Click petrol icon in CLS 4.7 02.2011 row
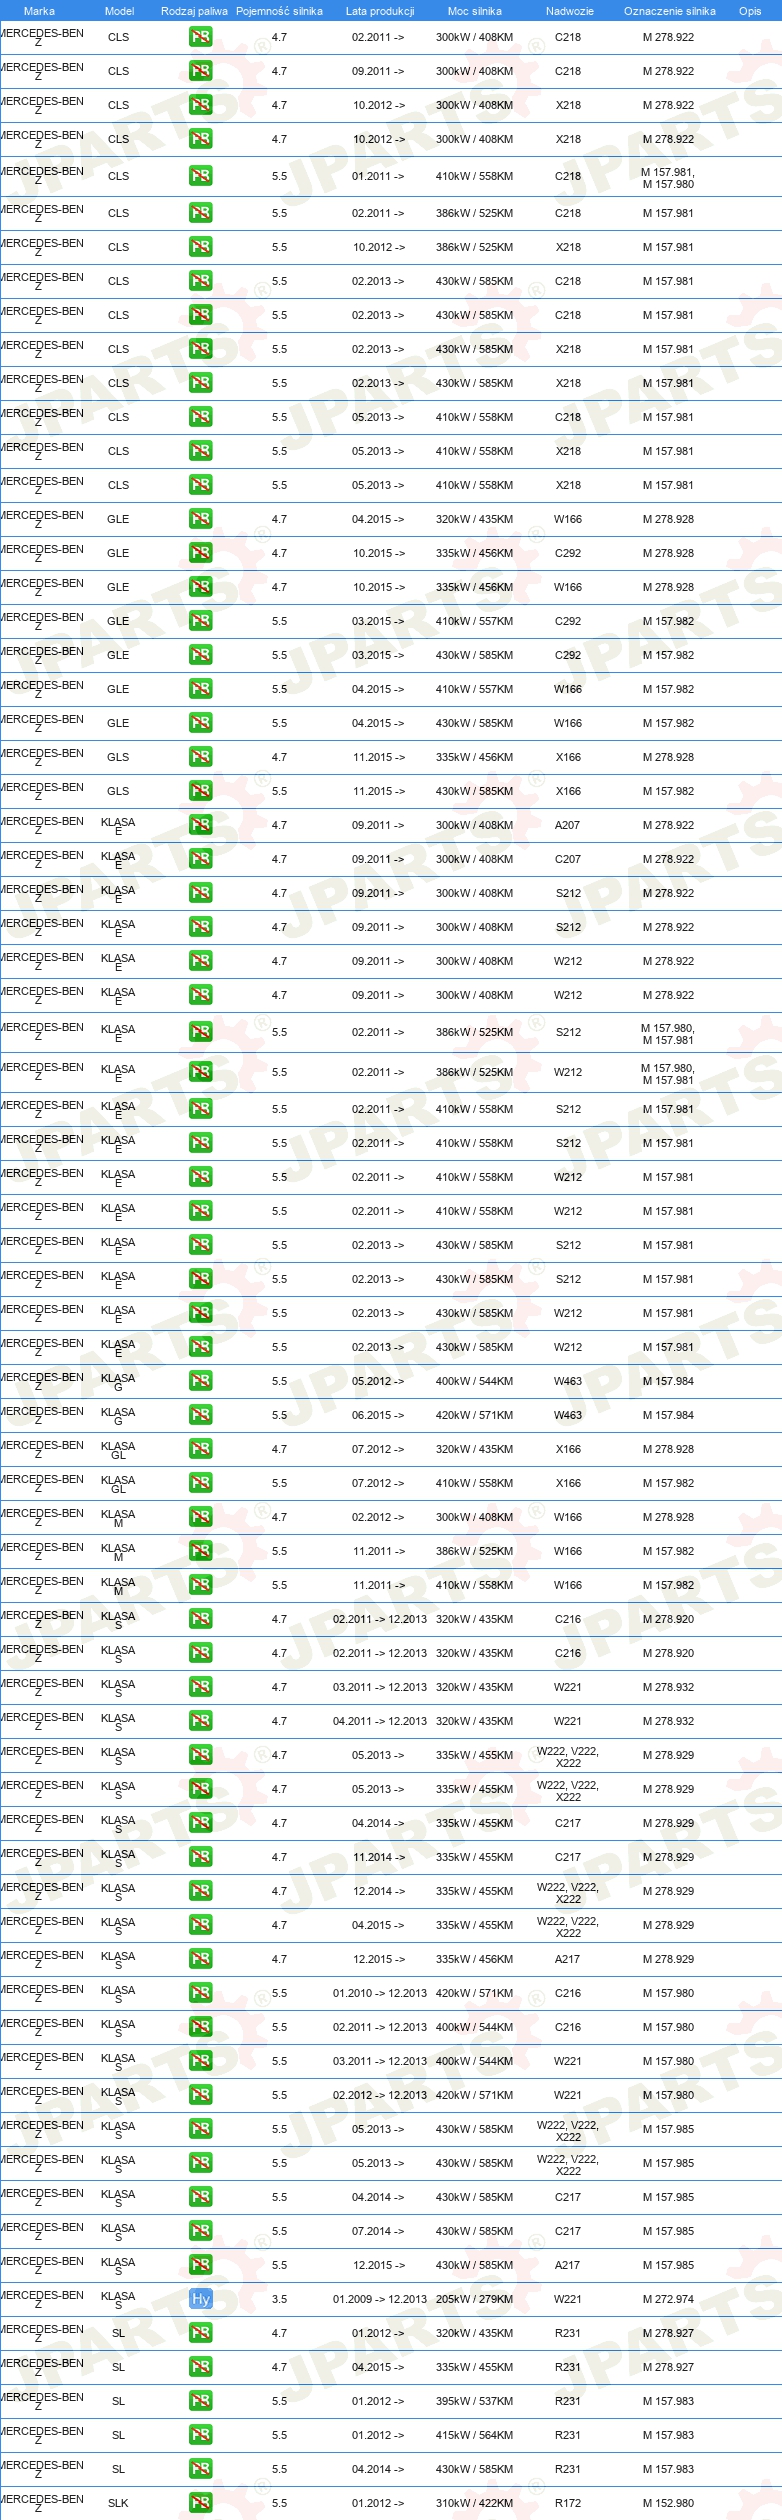 [200, 37]
